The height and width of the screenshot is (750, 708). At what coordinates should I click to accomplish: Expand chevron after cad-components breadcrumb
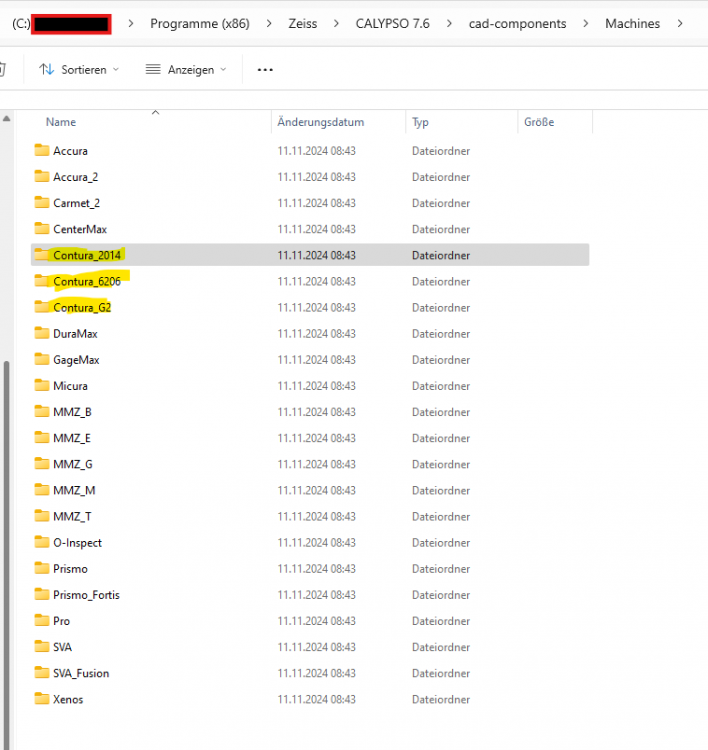(x=586, y=23)
